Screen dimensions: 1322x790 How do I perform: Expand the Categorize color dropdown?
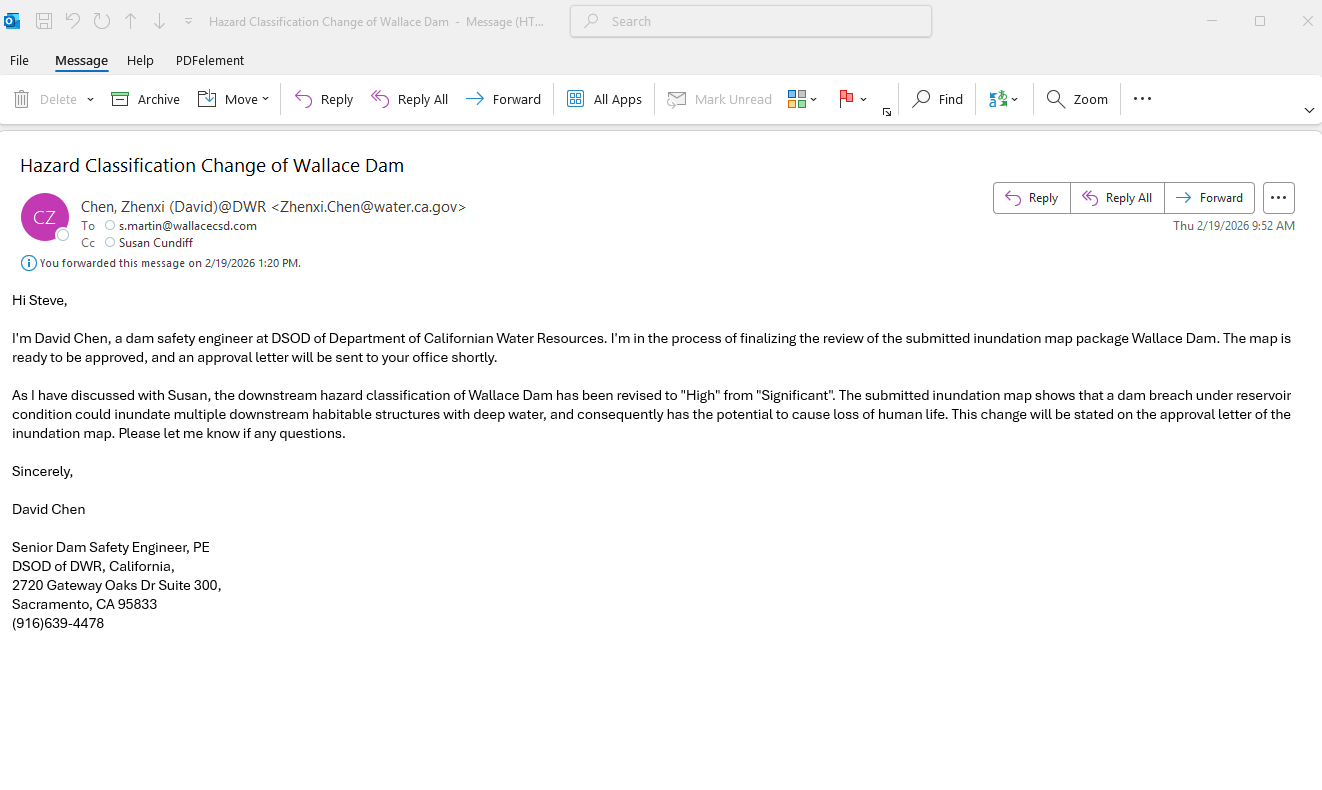click(814, 99)
